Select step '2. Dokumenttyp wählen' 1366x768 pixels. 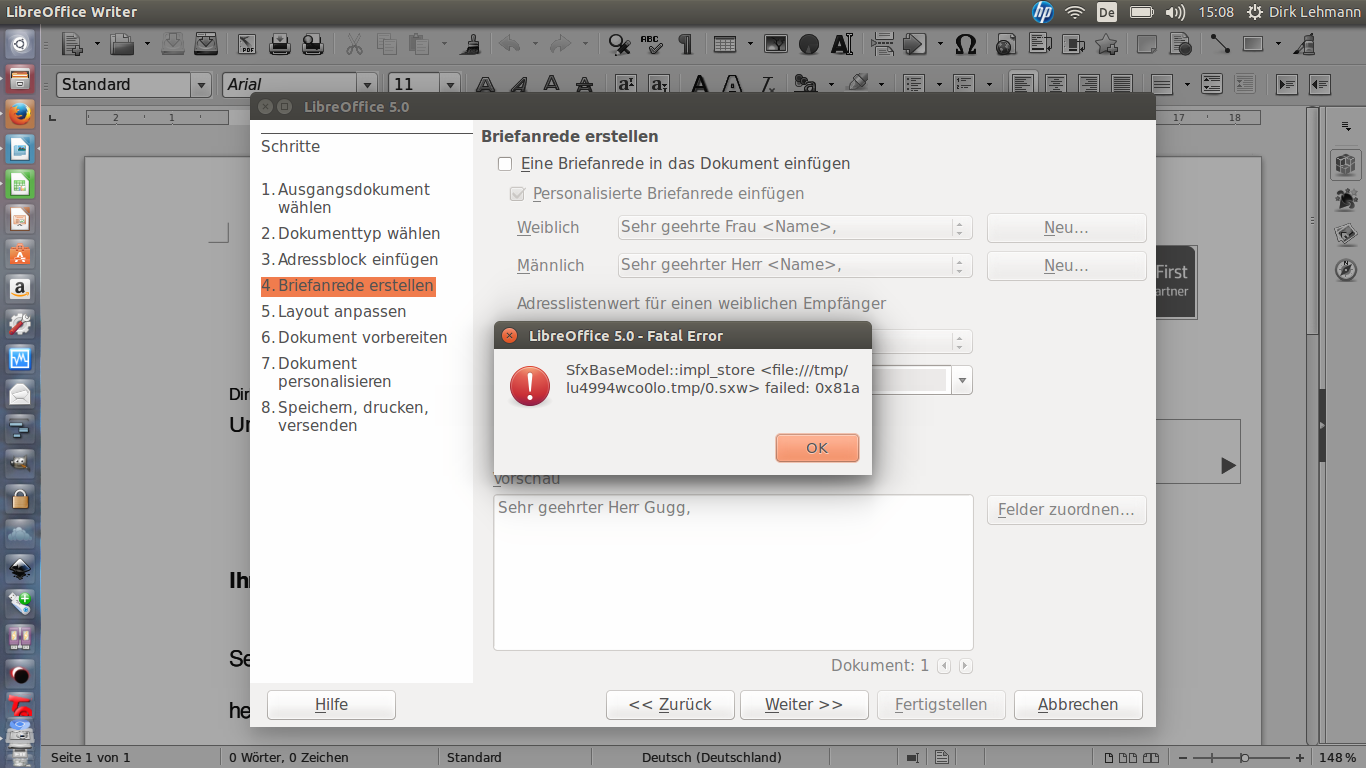[x=351, y=233]
